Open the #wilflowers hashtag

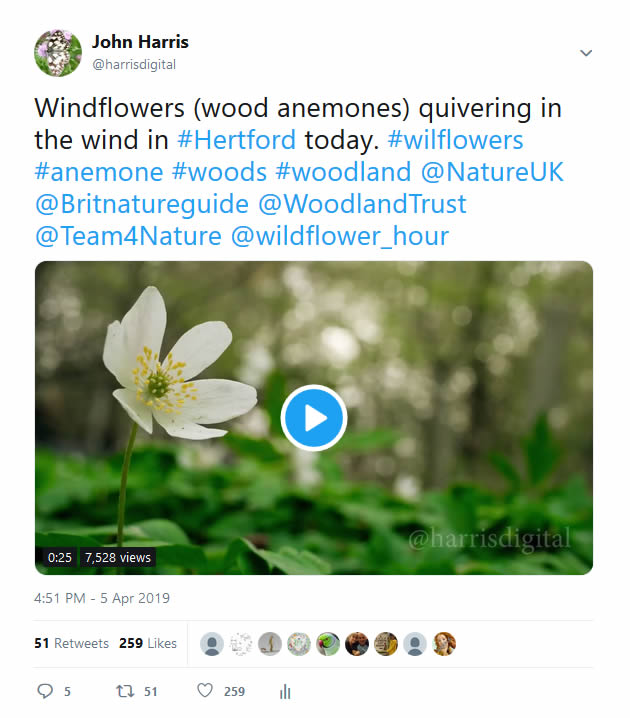(455, 140)
